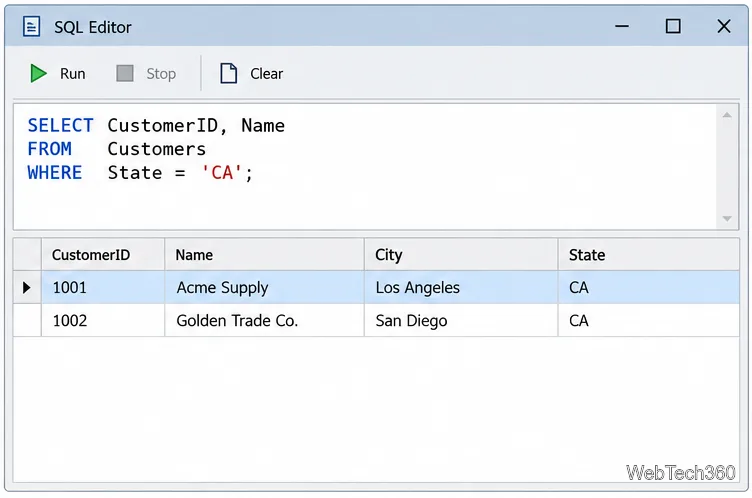
Task: Sort by the CustomerID column header
Action: 103,255
